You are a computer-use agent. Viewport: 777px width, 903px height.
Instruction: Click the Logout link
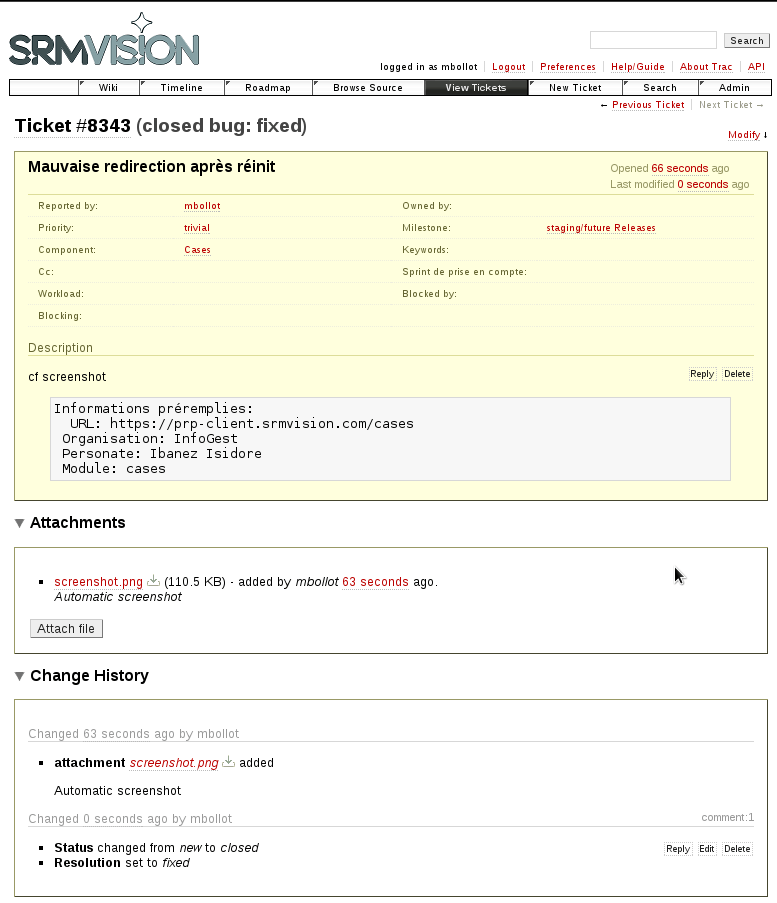508,67
